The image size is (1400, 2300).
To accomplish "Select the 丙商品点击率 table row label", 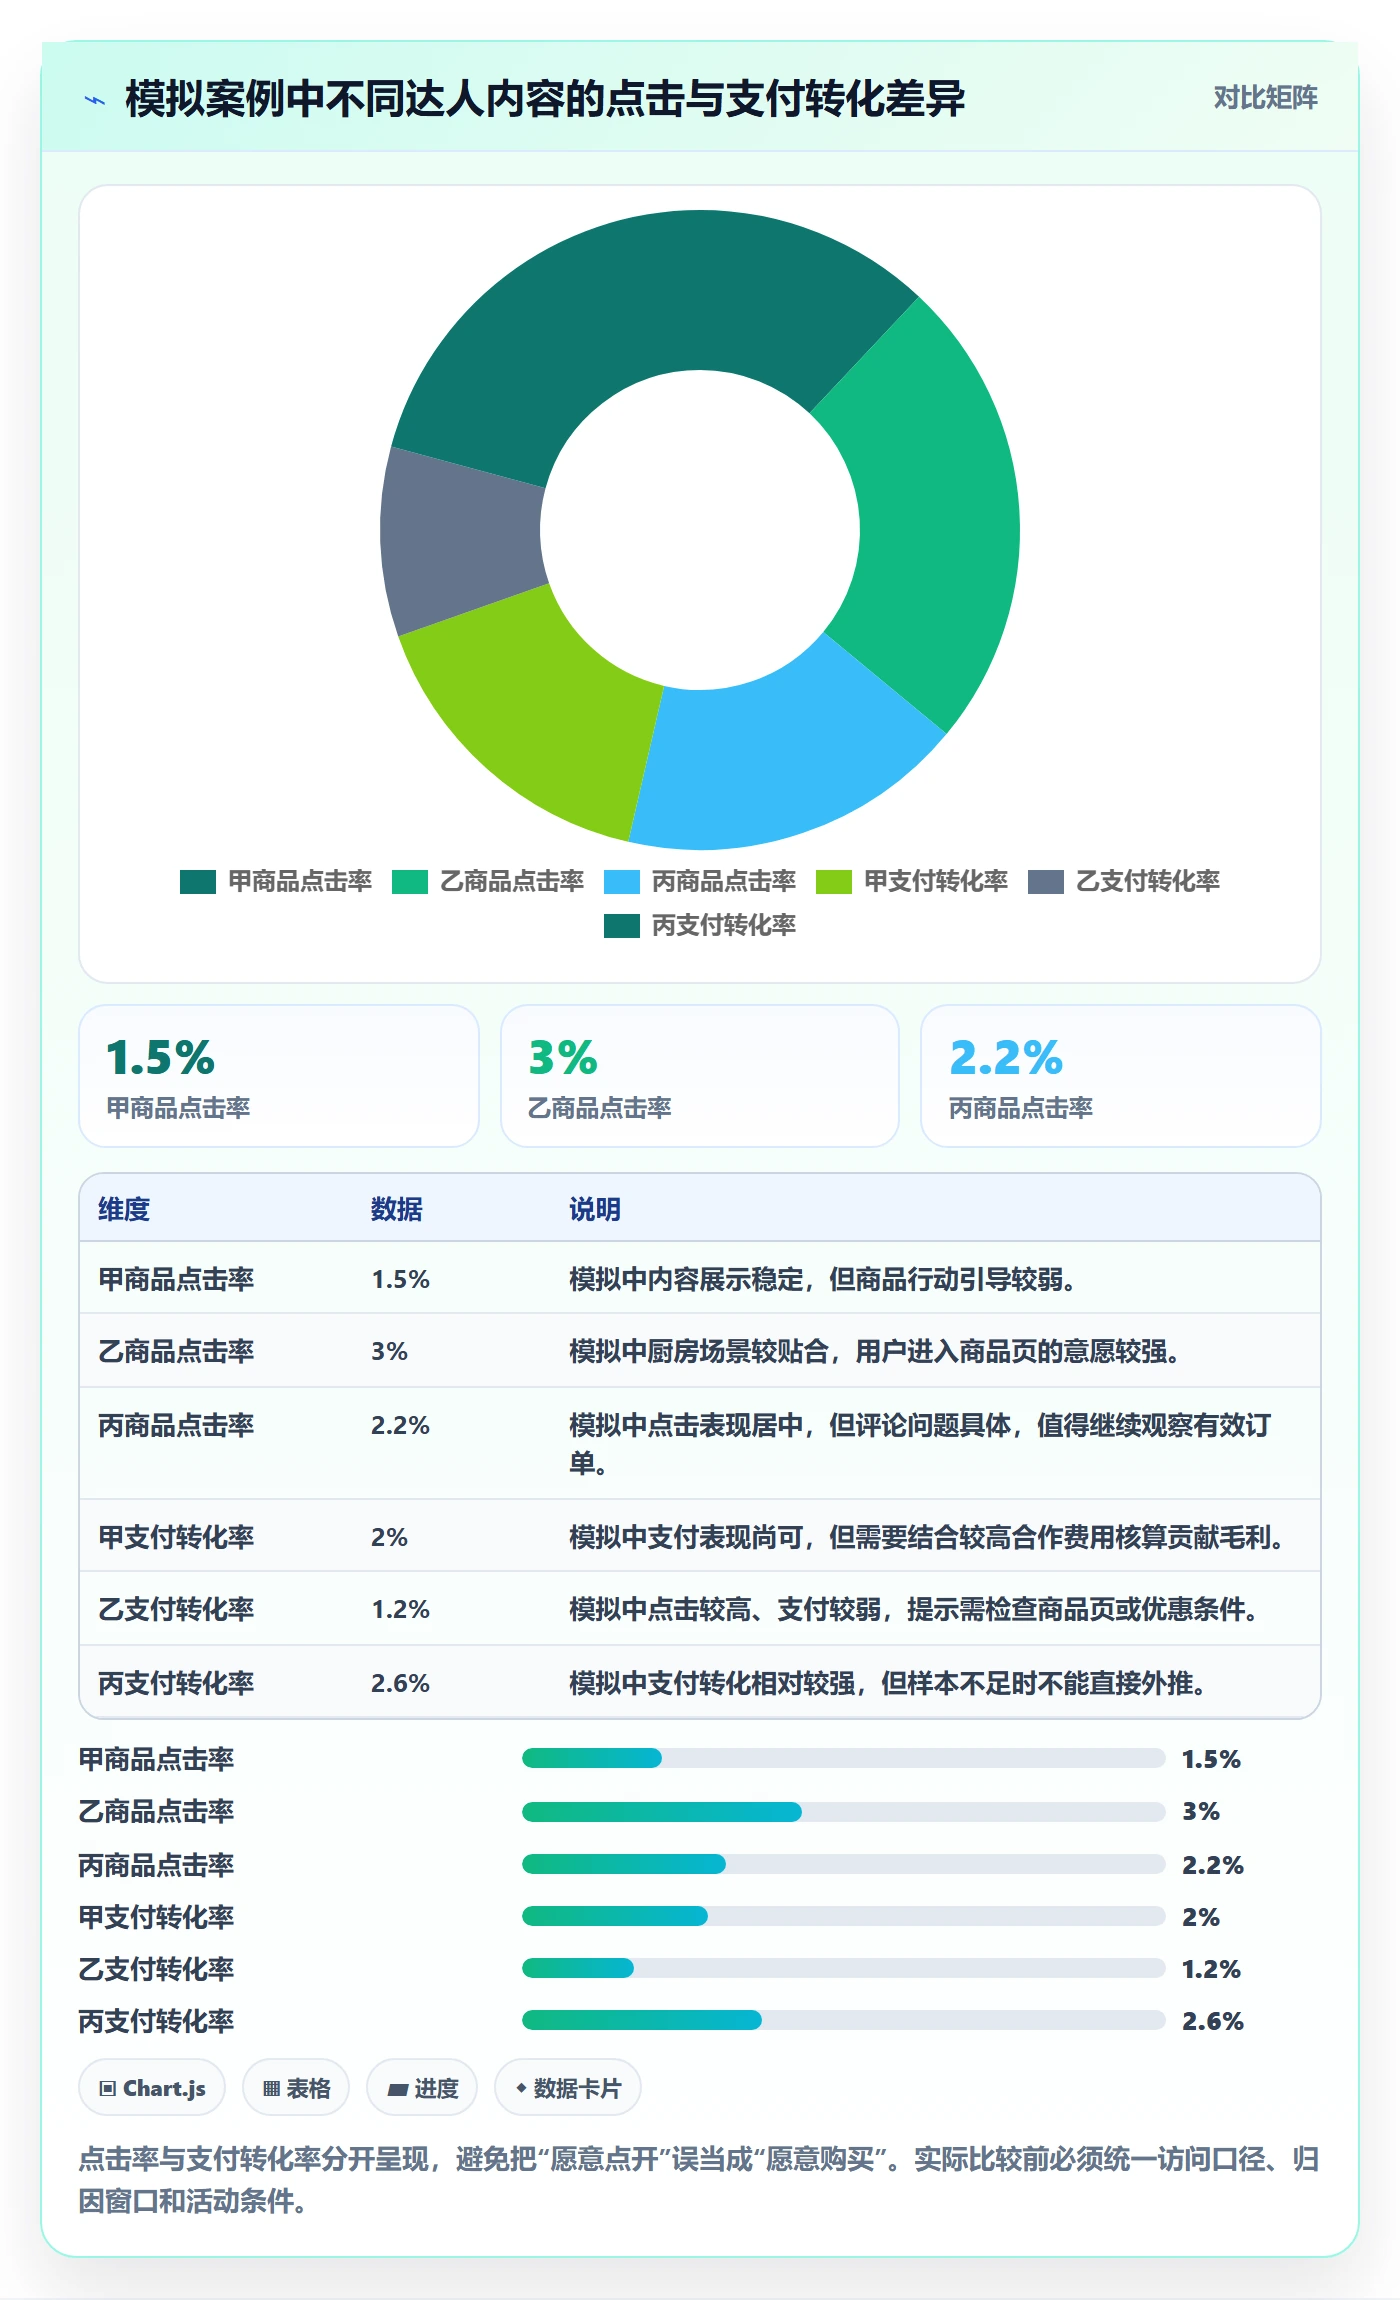I will [x=176, y=1425].
